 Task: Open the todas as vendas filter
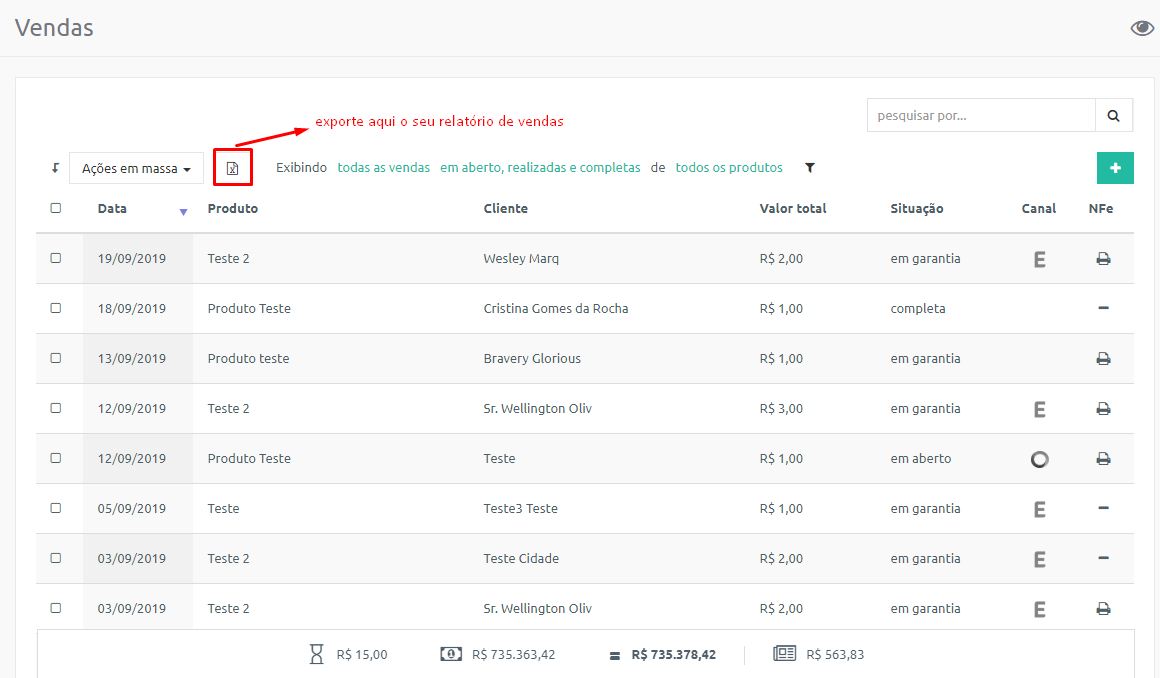click(383, 168)
